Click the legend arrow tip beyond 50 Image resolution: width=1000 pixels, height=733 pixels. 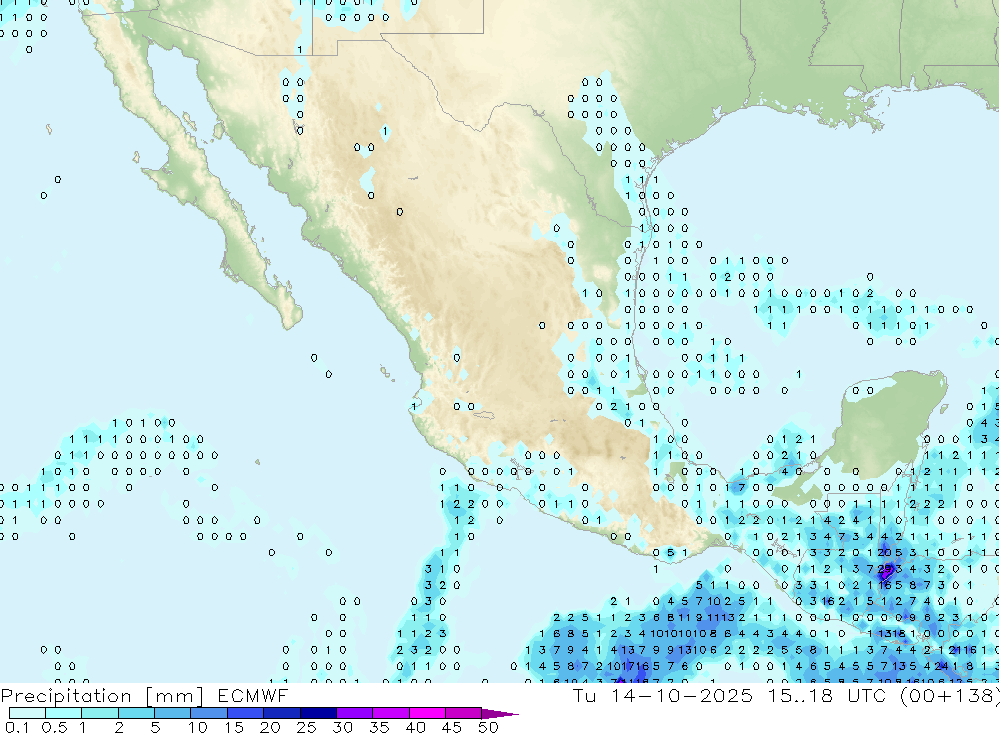501,714
